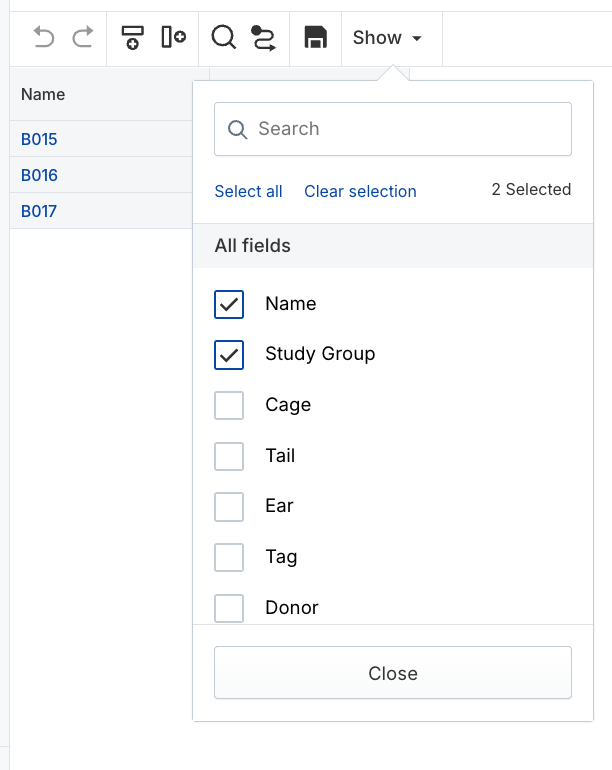
Task: Enable the Cage field checkbox
Action: (x=229, y=406)
